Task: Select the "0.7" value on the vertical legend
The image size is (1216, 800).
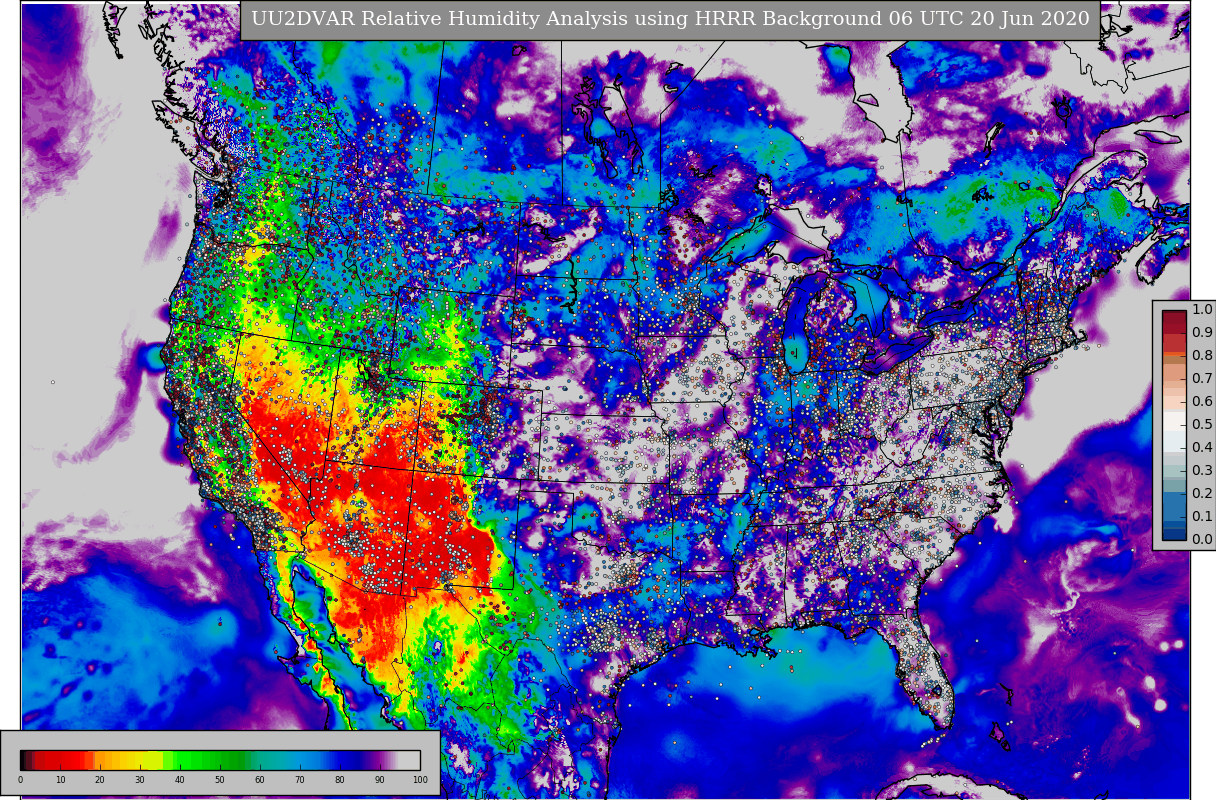Action: (x=1202, y=378)
